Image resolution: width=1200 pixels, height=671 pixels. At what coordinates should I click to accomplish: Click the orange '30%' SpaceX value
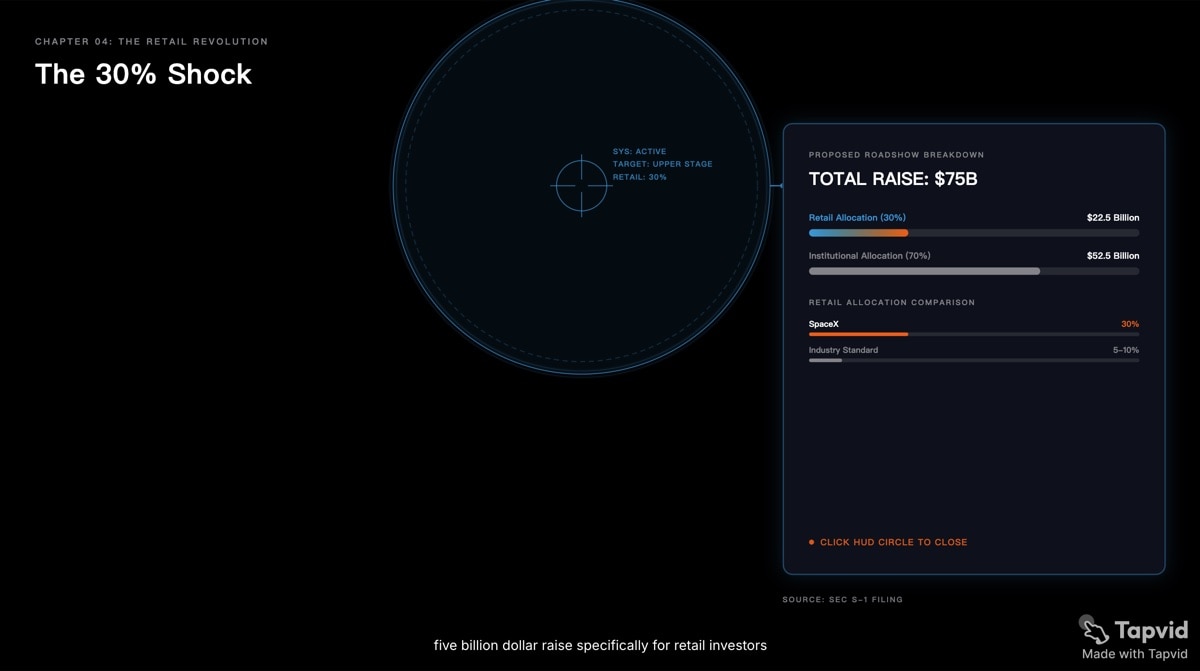tap(1130, 324)
